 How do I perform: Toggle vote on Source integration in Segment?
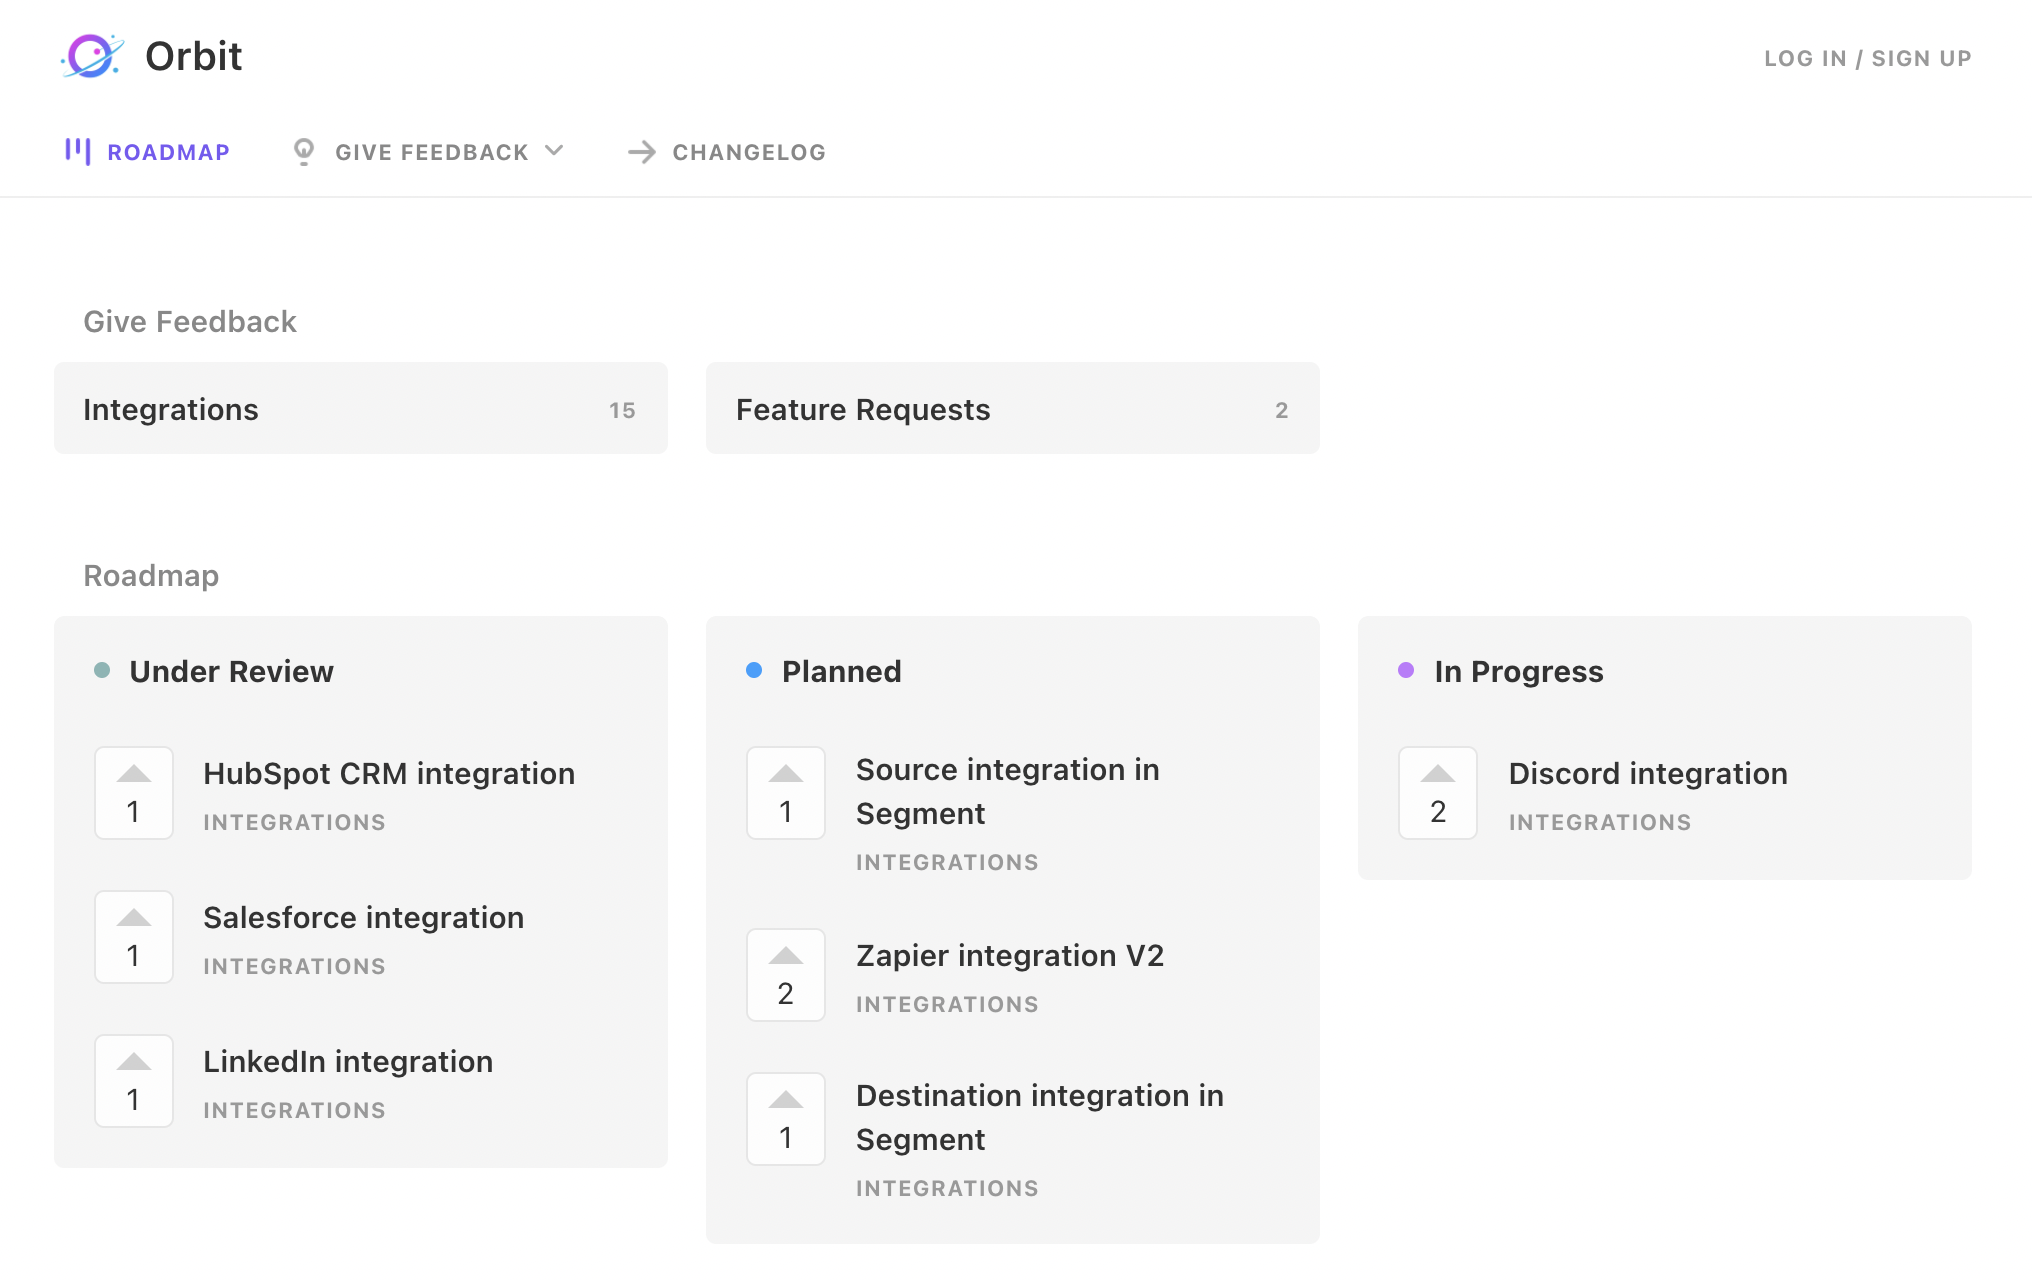(x=786, y=793)
